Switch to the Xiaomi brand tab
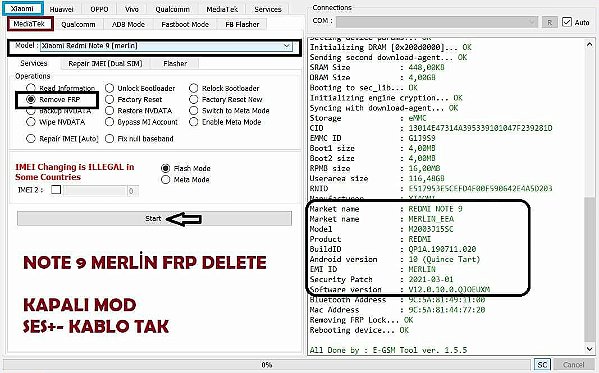599x373 pixels. point(23,8)
